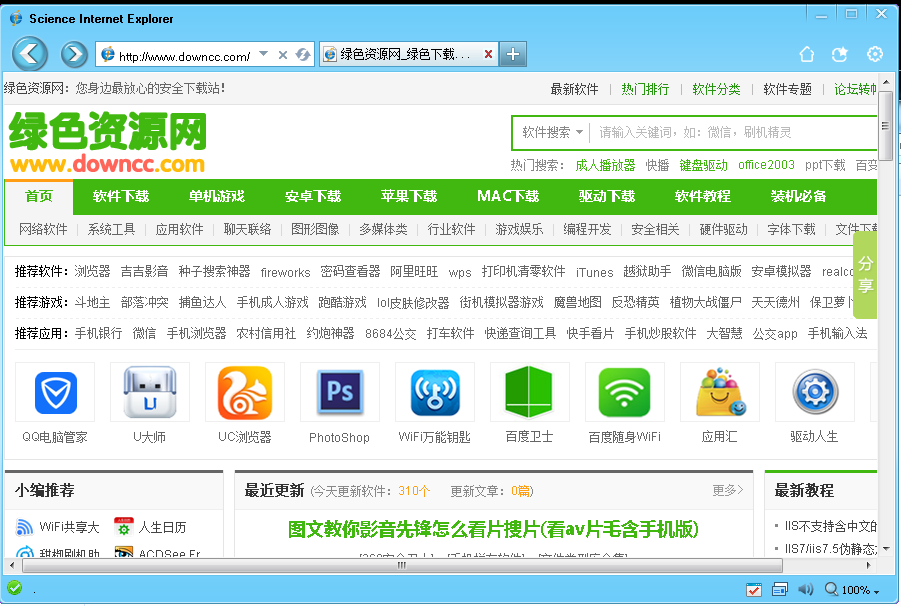Viewport: 901px width, 606px height.
Task: Click the WiFi万能钥匙 icon
Action: (x=434, y=394)
